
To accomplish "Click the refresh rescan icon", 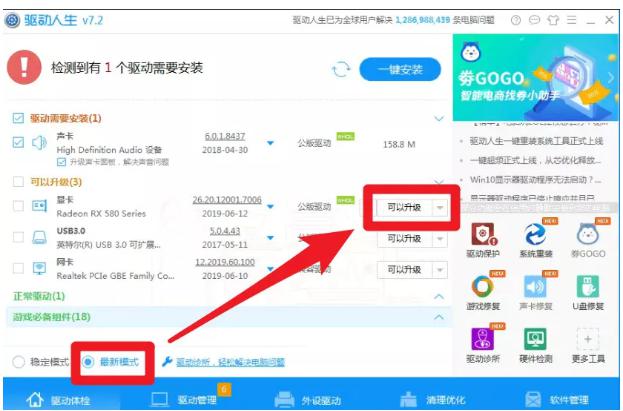I will 341,70.
